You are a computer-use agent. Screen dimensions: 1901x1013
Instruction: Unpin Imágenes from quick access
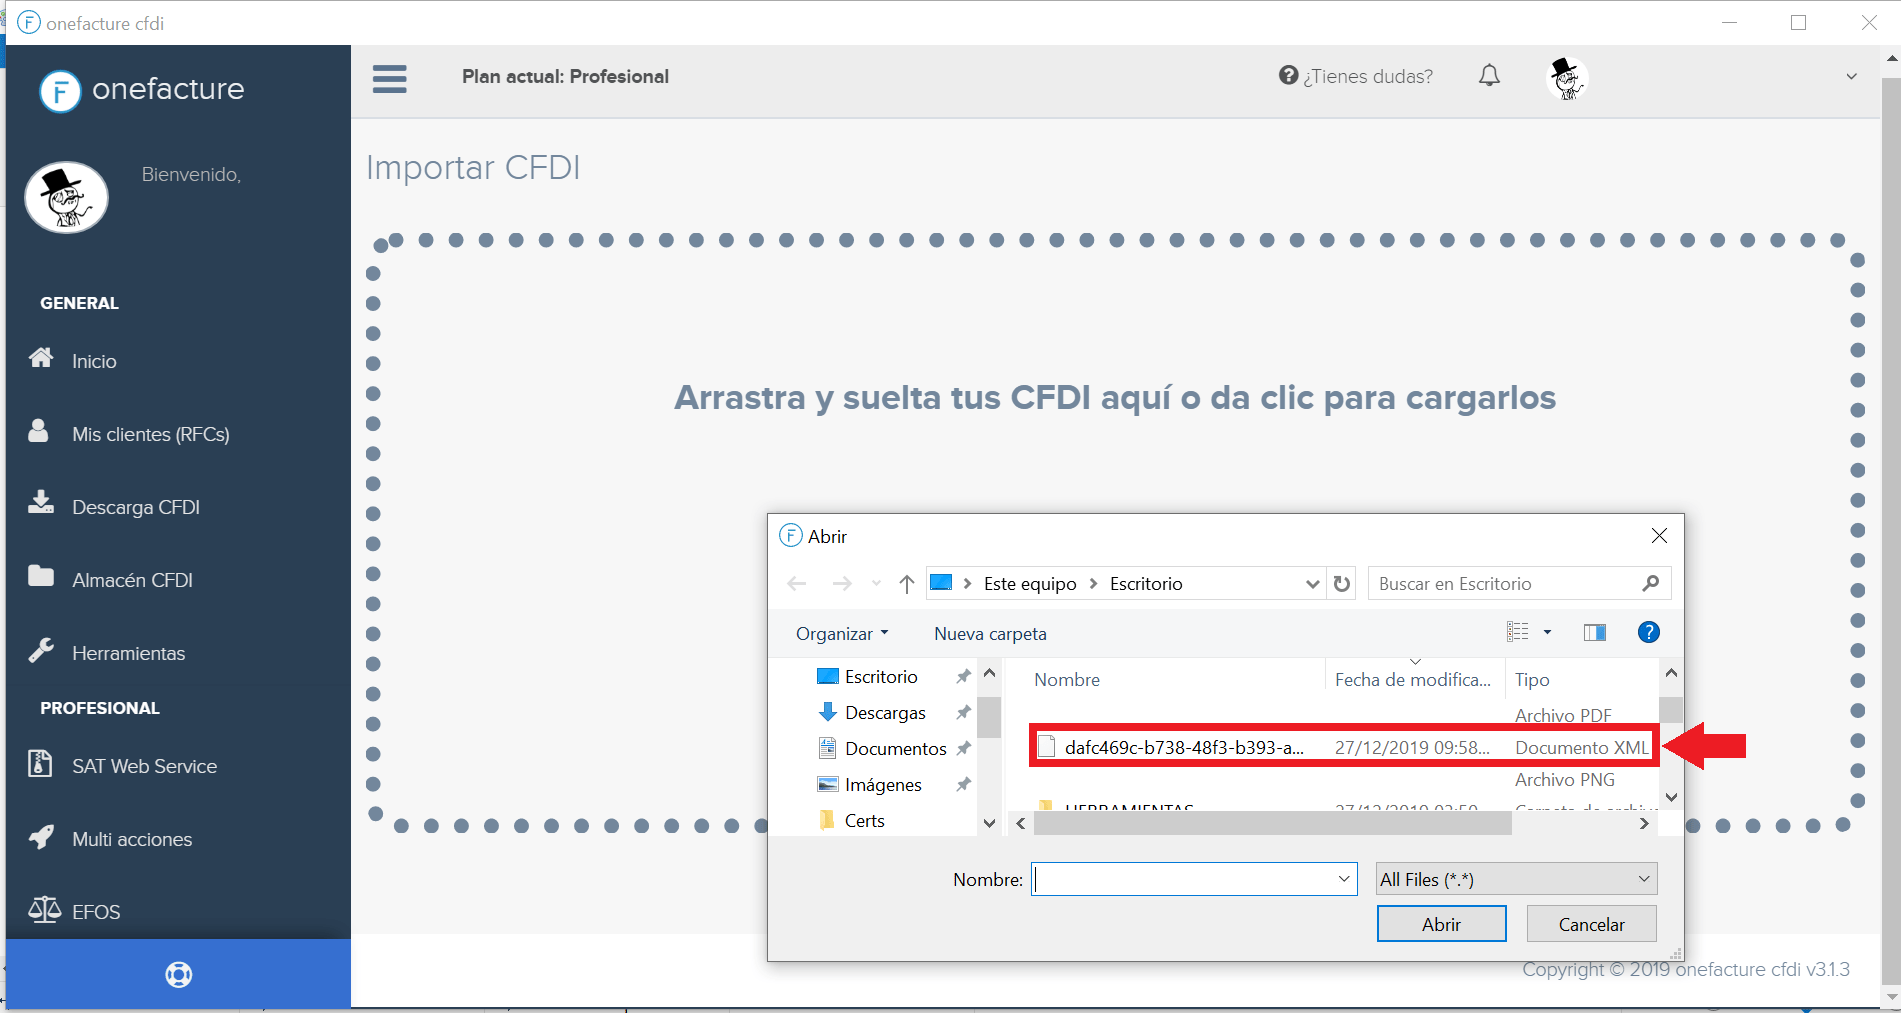962,784
